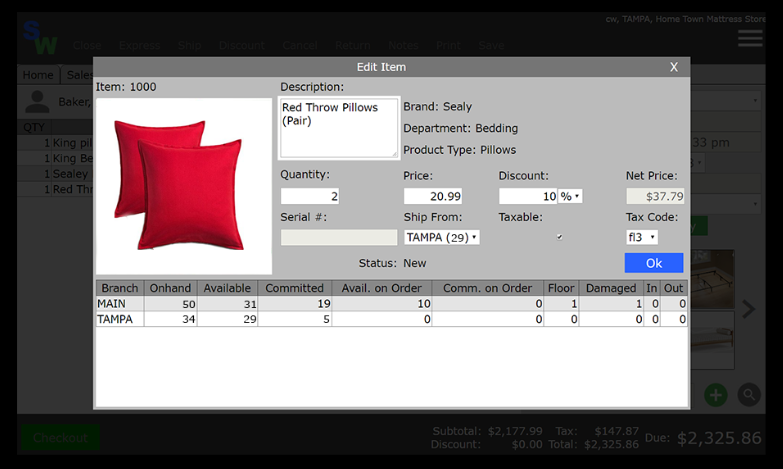Select the MAIN branch row
The image size is (783, 469).
(x=392, y=304)
